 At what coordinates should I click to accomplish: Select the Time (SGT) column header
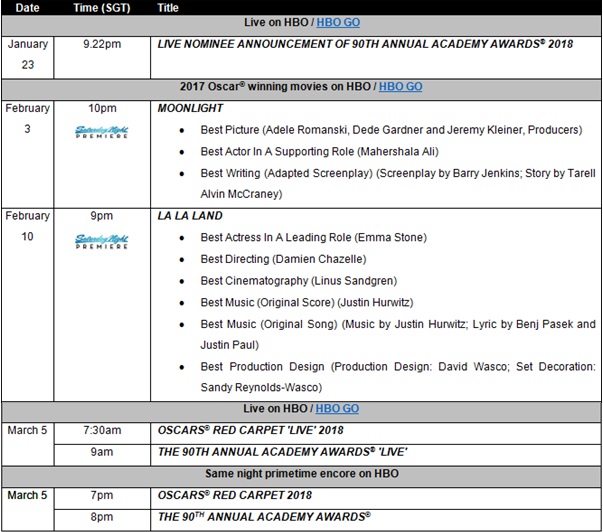[102, 8]
